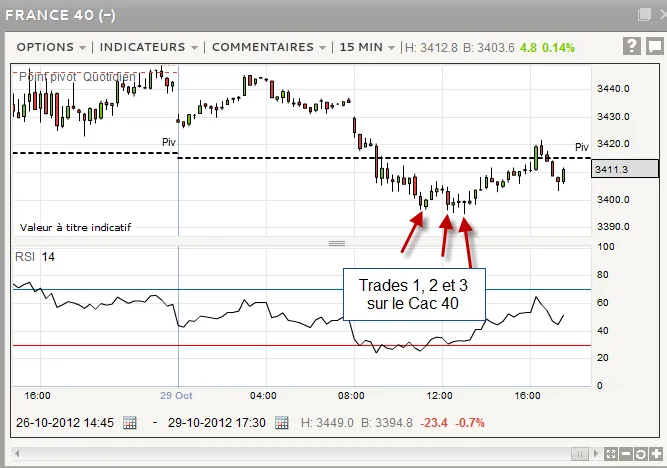Click the RSI 20 axis label

[602, 358]
